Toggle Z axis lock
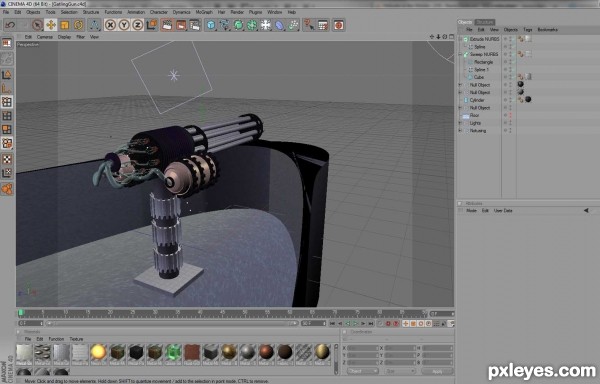Screen dimensions: 600x384 point(137,25)
